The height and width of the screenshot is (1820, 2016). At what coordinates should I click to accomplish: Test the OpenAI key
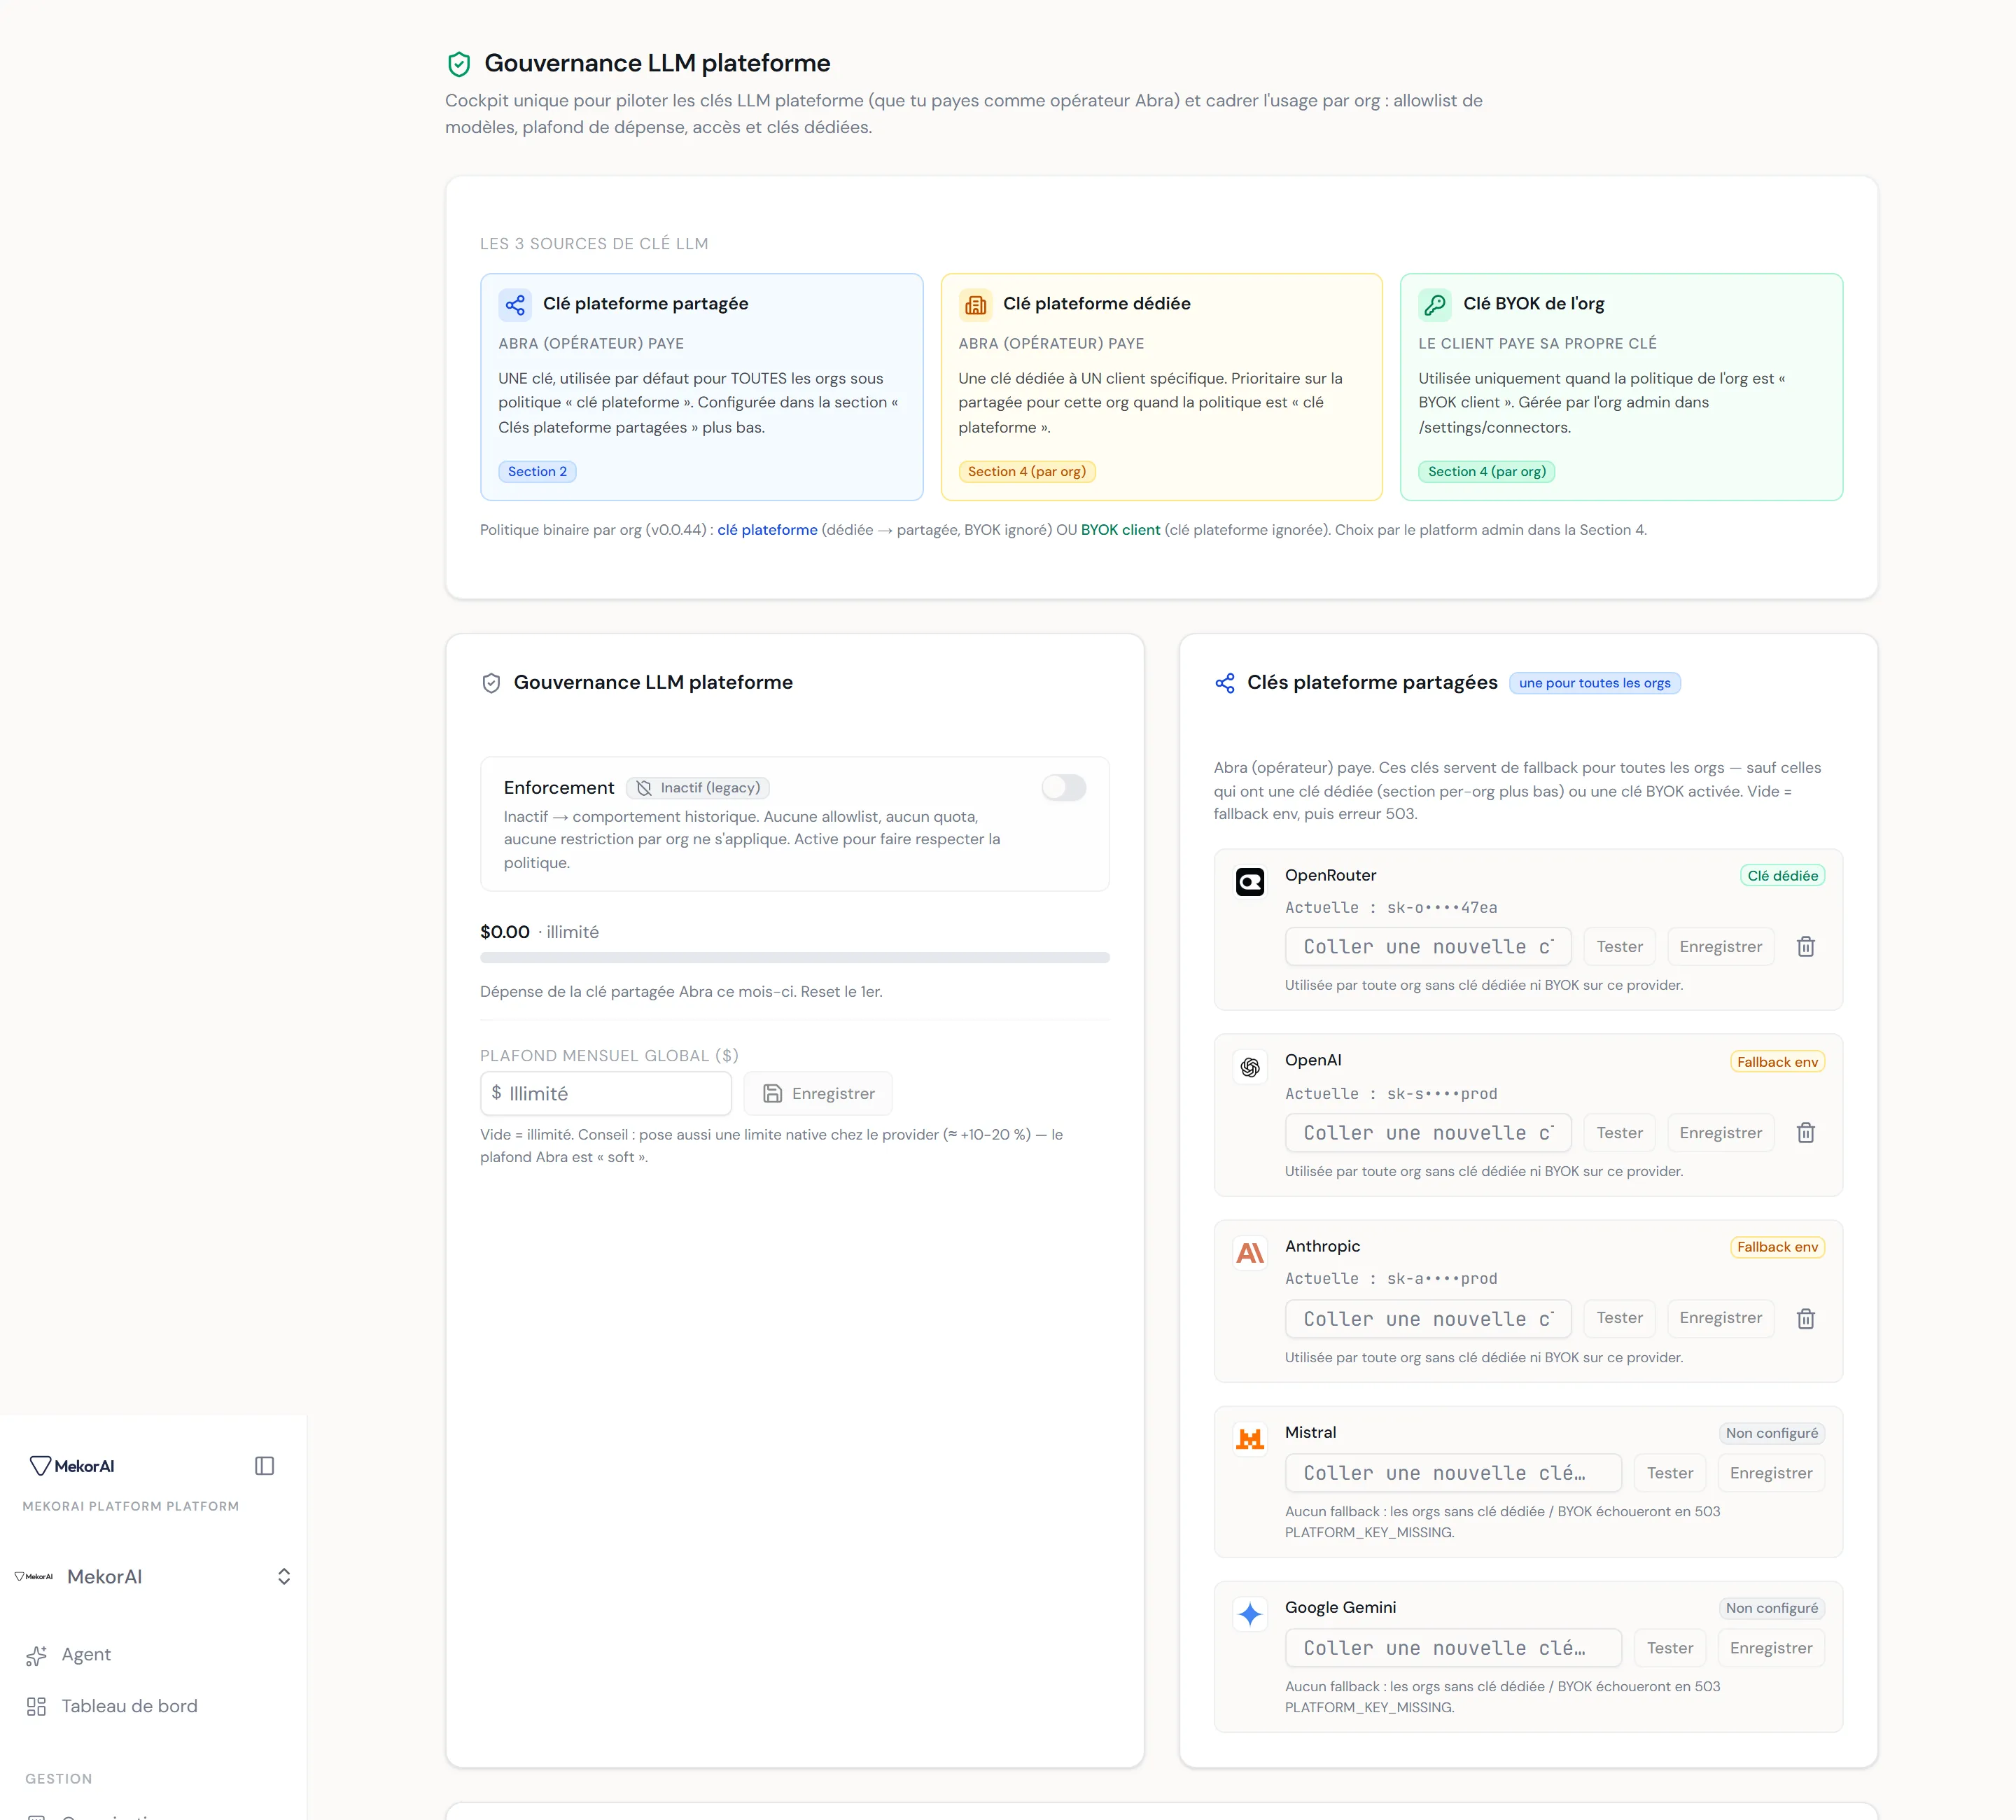(1620, 1133)
